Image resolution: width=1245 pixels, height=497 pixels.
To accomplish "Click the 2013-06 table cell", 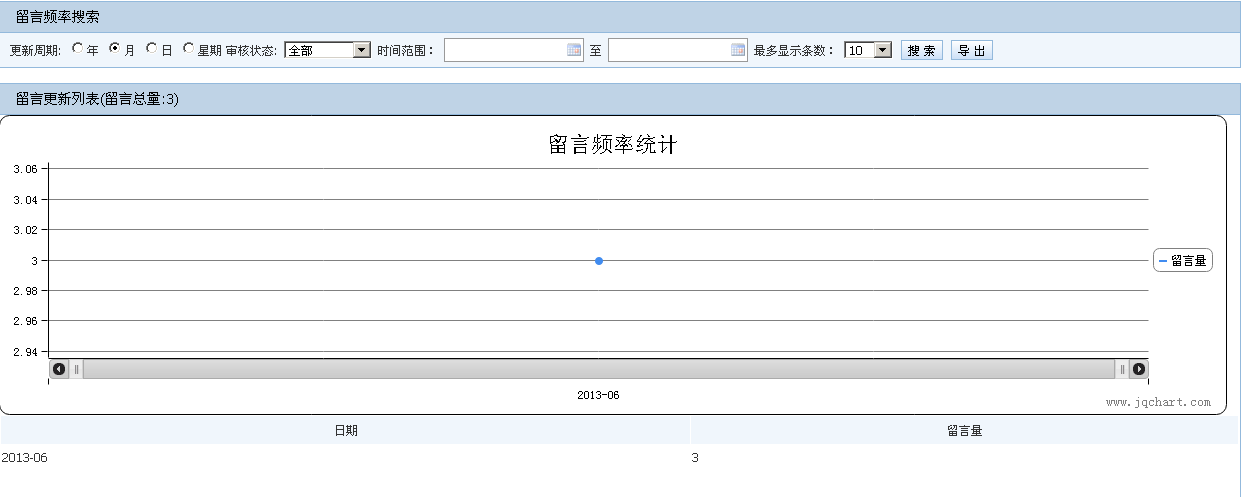I will coord(345,458).
